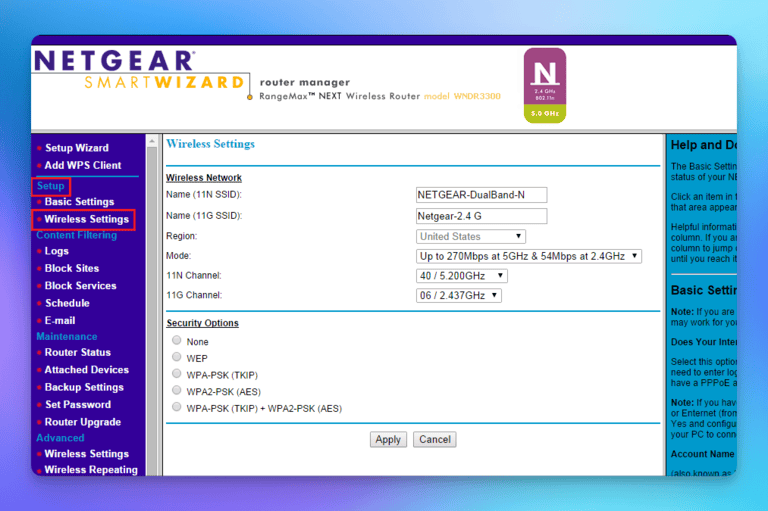Open Setup Wizard in the sidebar
This screenshot has width=768, height=511.
point(77,148)
